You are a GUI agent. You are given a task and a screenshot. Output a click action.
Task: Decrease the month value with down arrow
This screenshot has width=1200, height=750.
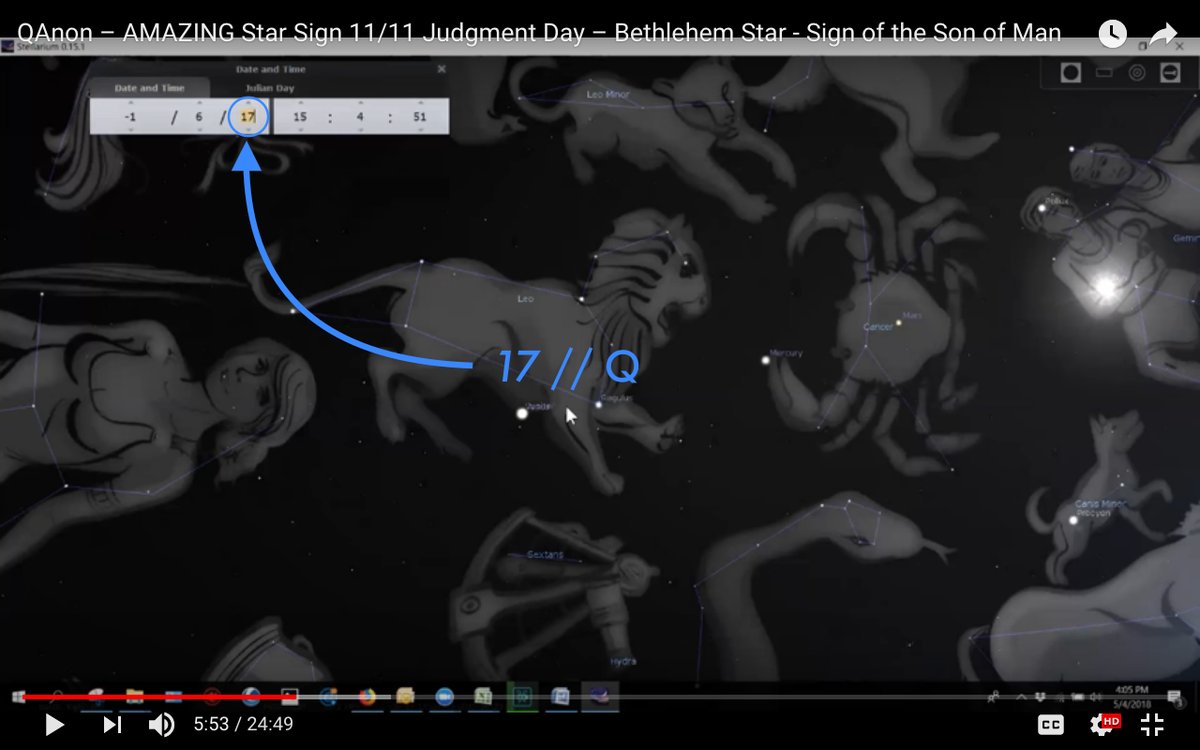coord(199,130)
